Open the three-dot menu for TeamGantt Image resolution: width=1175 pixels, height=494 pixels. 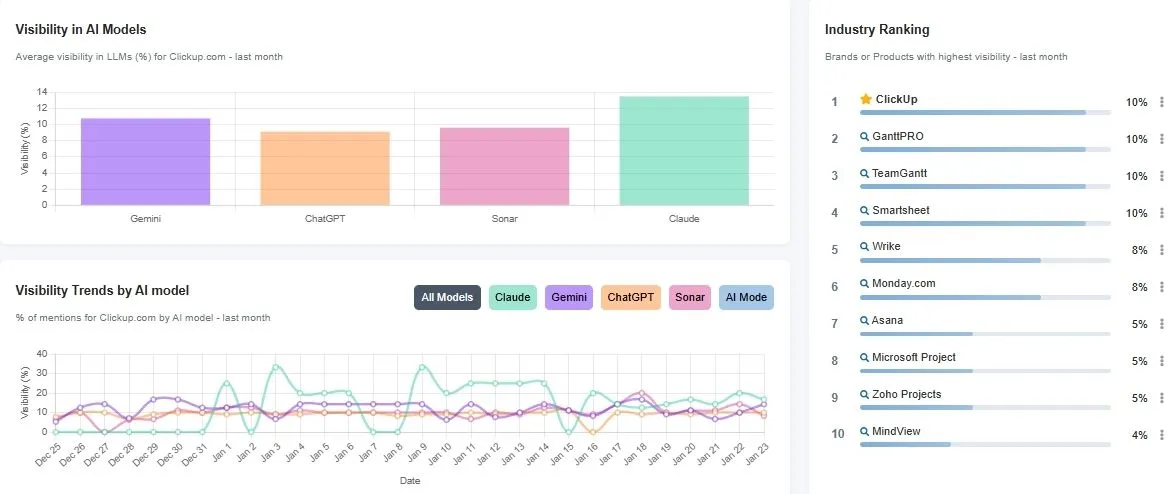(1162, 176)
